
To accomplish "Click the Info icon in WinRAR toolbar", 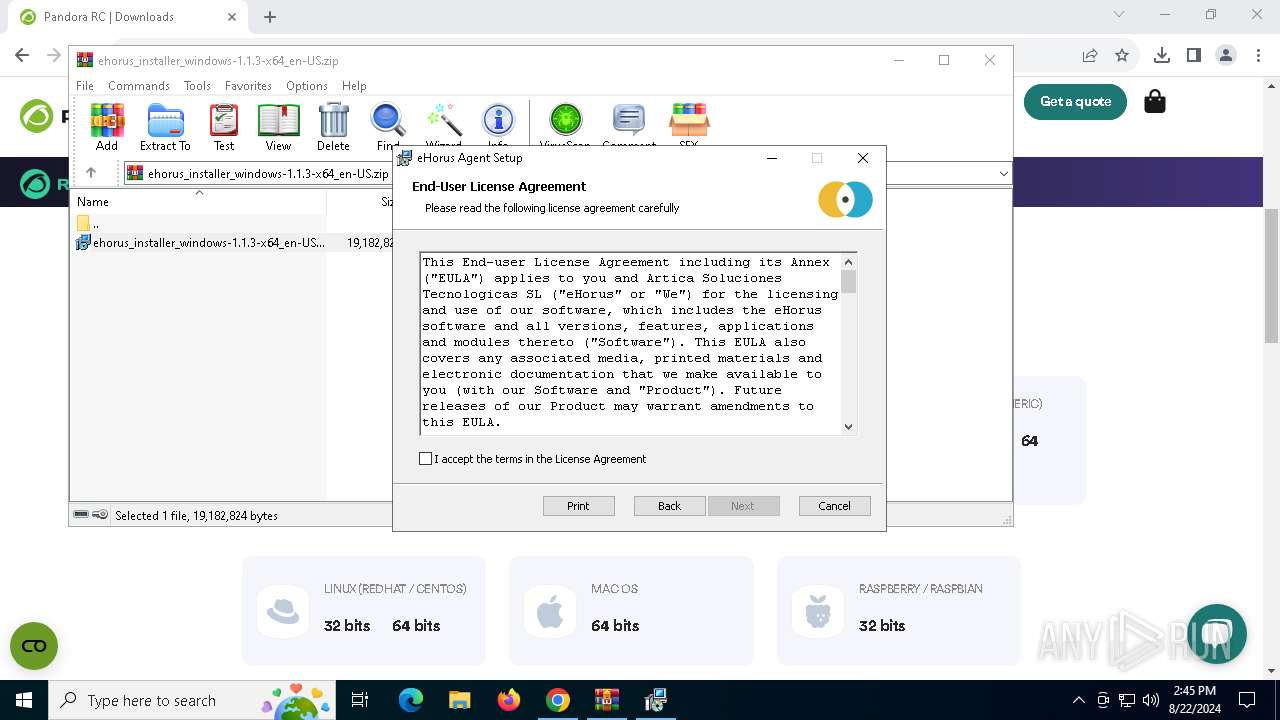I will pyautogui.click(x=498, y=124).
